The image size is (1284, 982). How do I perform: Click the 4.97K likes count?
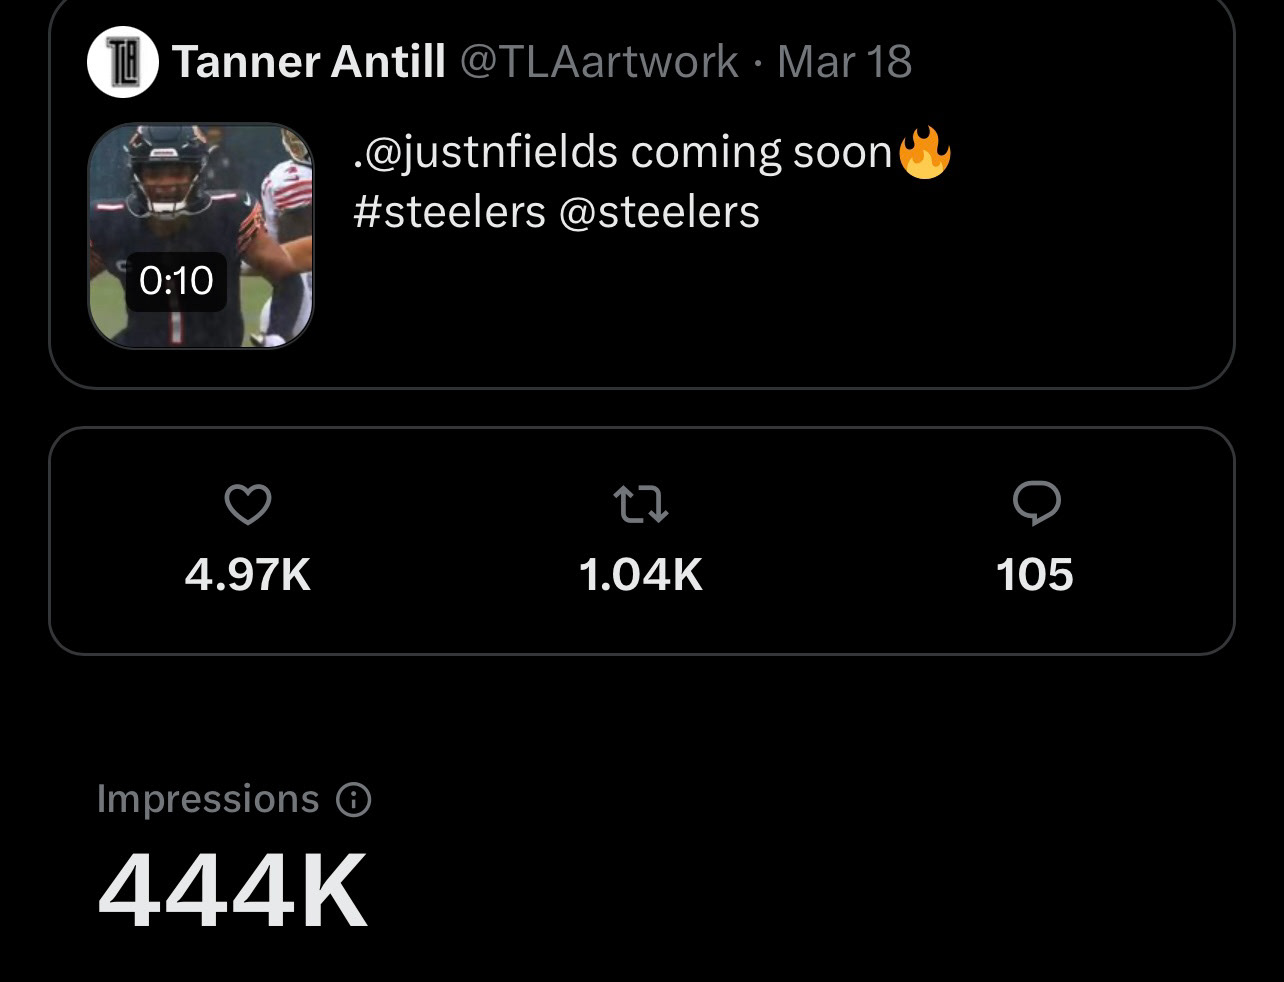tap(248, 575)
